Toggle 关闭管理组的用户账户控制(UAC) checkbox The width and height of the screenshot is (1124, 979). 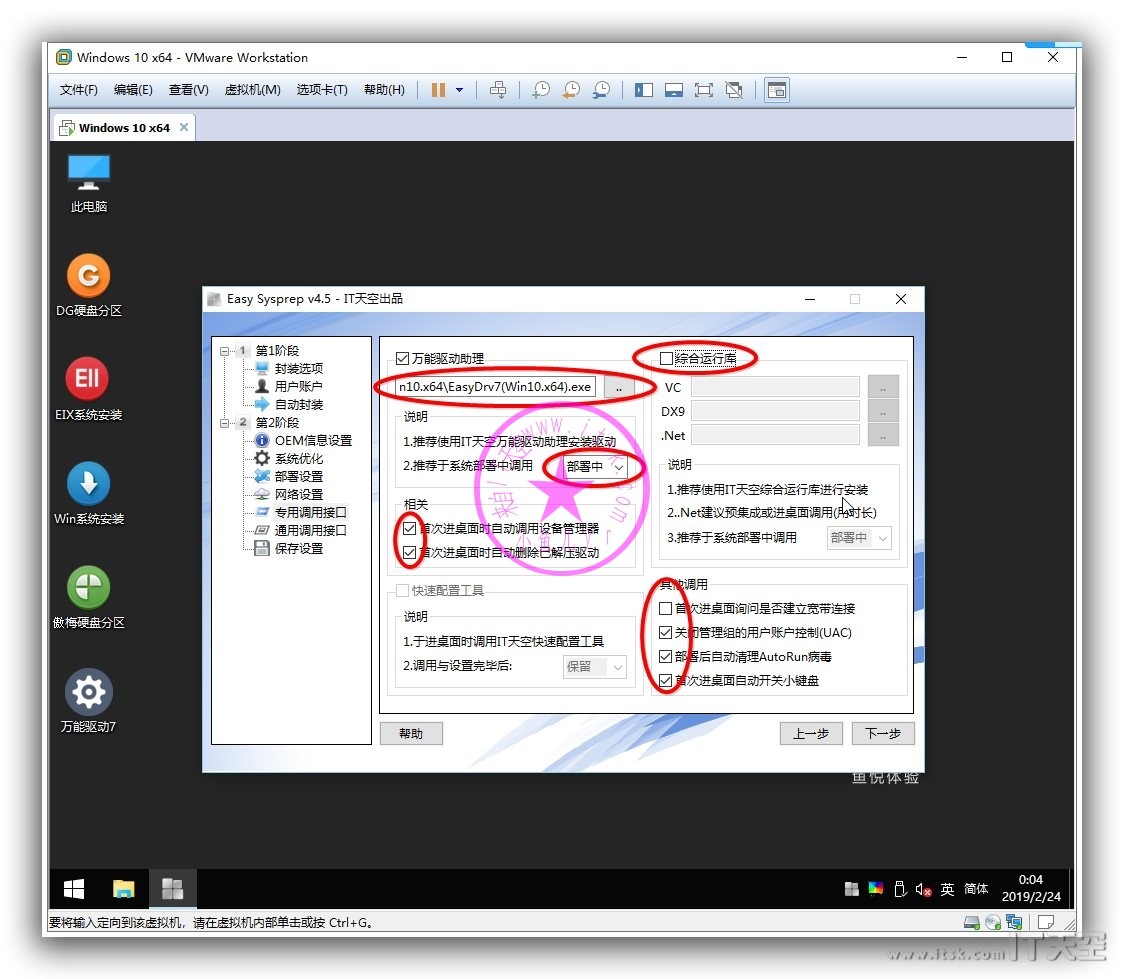[665, 632]
